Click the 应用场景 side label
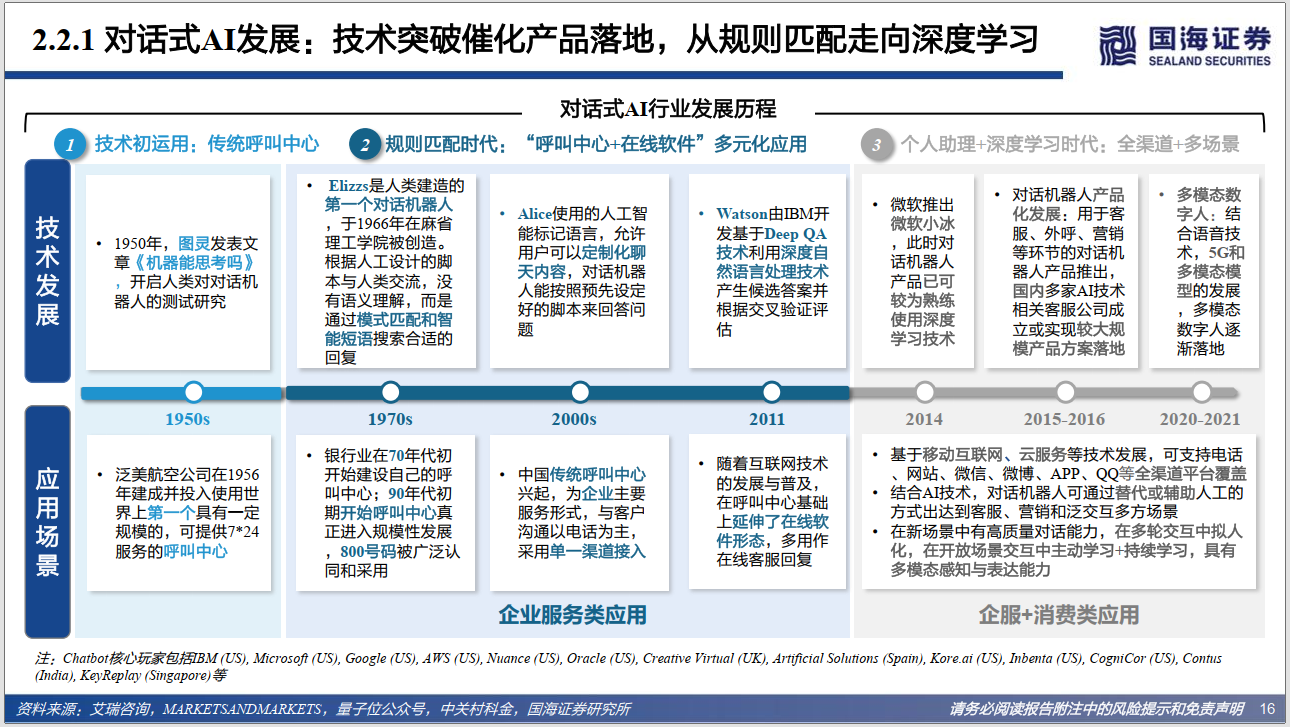Image resolution: width=1290 pixels, height=727 pixels. click(48, 522)
